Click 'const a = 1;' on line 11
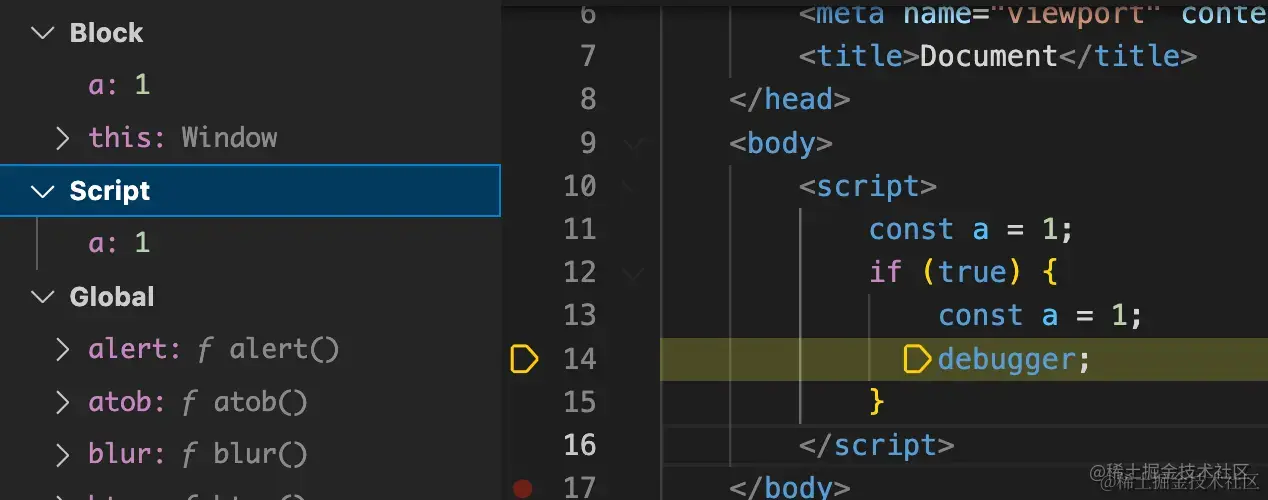The image size is (1268, 500). pos(971,230)
